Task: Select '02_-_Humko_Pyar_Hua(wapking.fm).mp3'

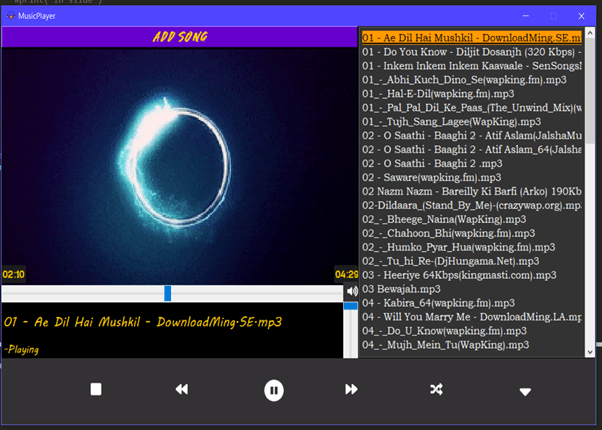Action: point(458,247)
